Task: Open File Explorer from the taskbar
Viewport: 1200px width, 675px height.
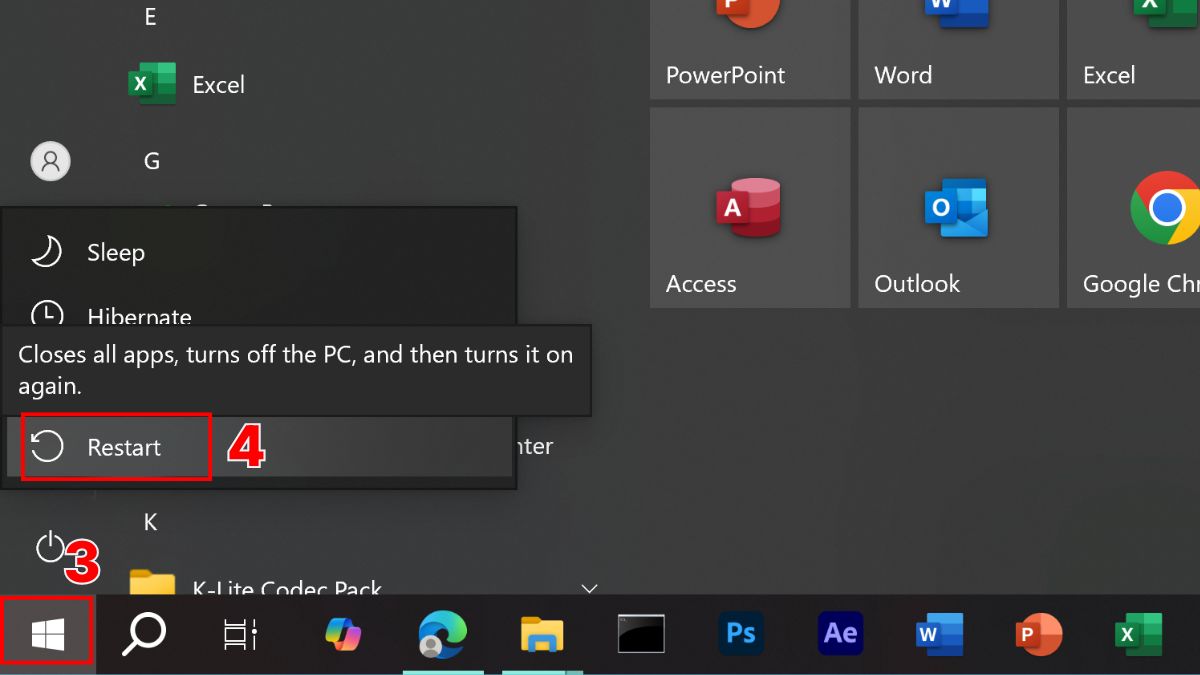Action: coord(542,634)
